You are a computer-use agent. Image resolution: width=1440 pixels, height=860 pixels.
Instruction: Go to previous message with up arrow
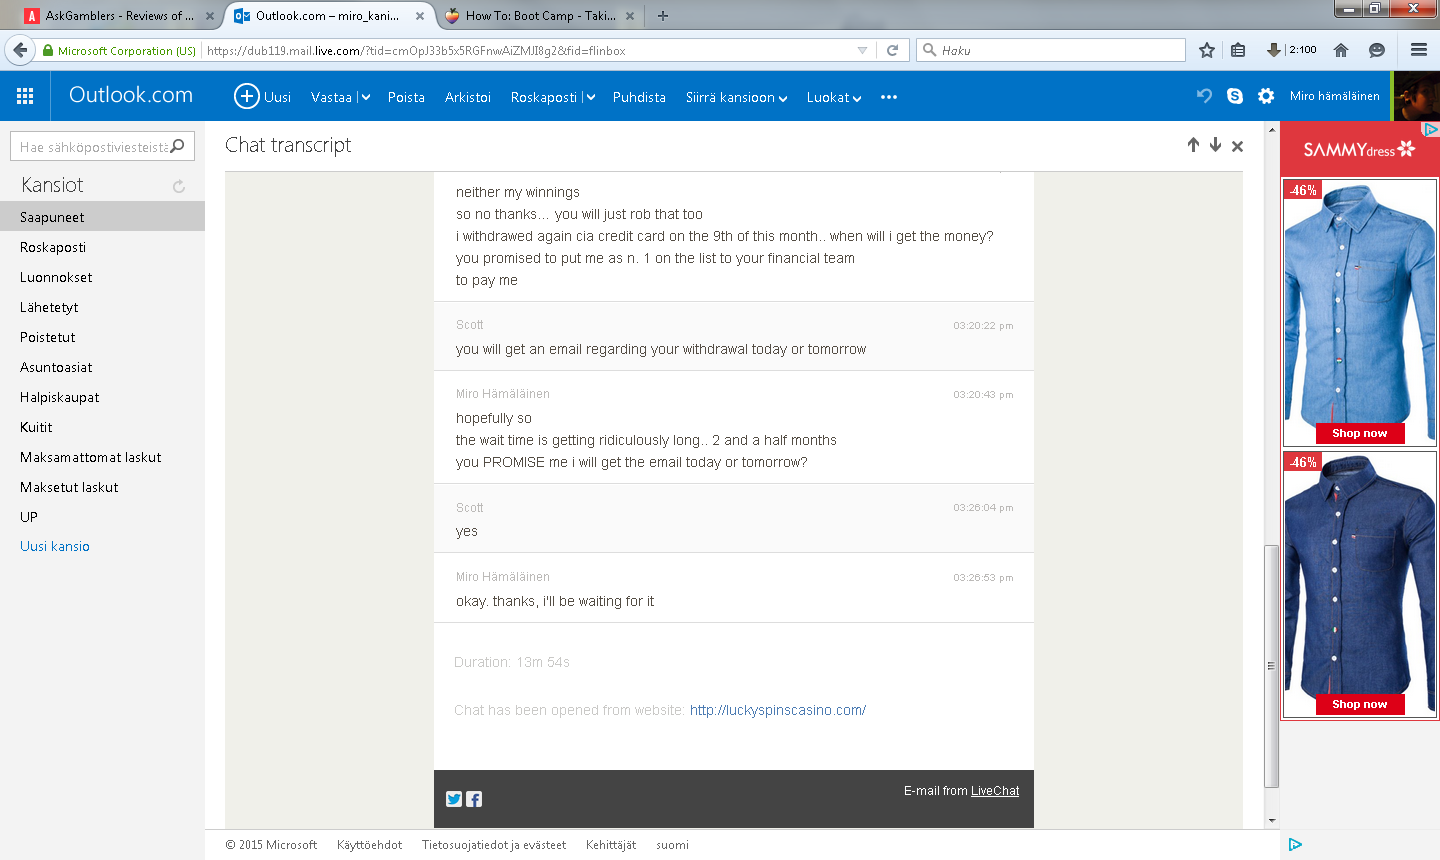tap(1193, 145)
